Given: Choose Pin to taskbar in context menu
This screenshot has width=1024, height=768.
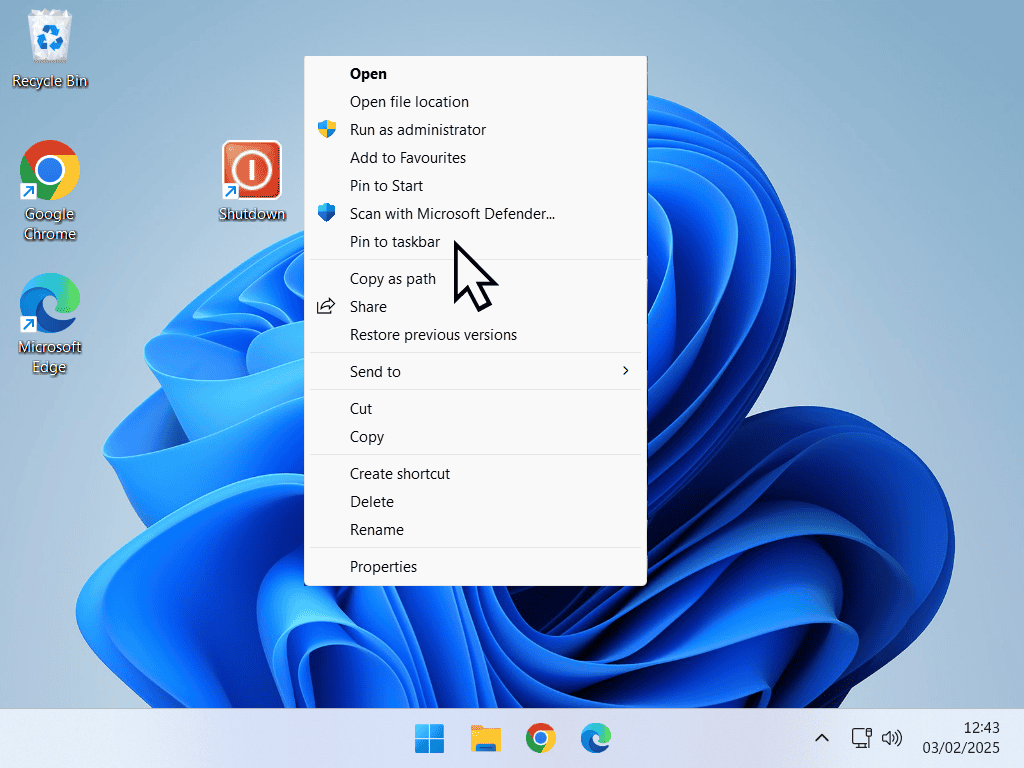Looking at the screenshot, I should pos(395,241).
